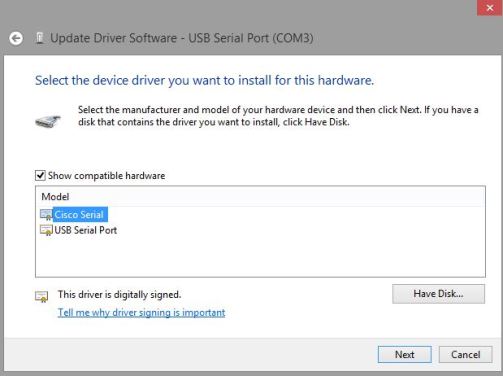Click Next to install the driver
Image resolution: width=503 pixels, height=376 pixels.
(405, 354)
